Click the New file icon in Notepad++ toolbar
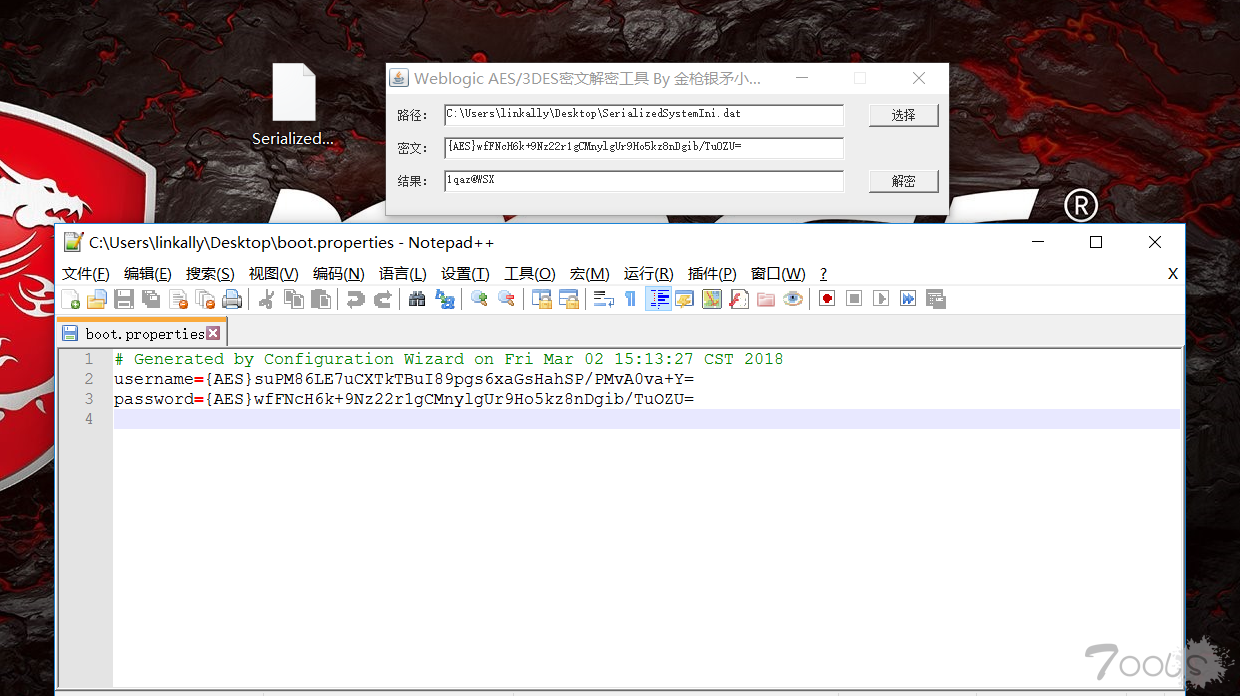The image size is (1240, 696). (x=71, y=299)
